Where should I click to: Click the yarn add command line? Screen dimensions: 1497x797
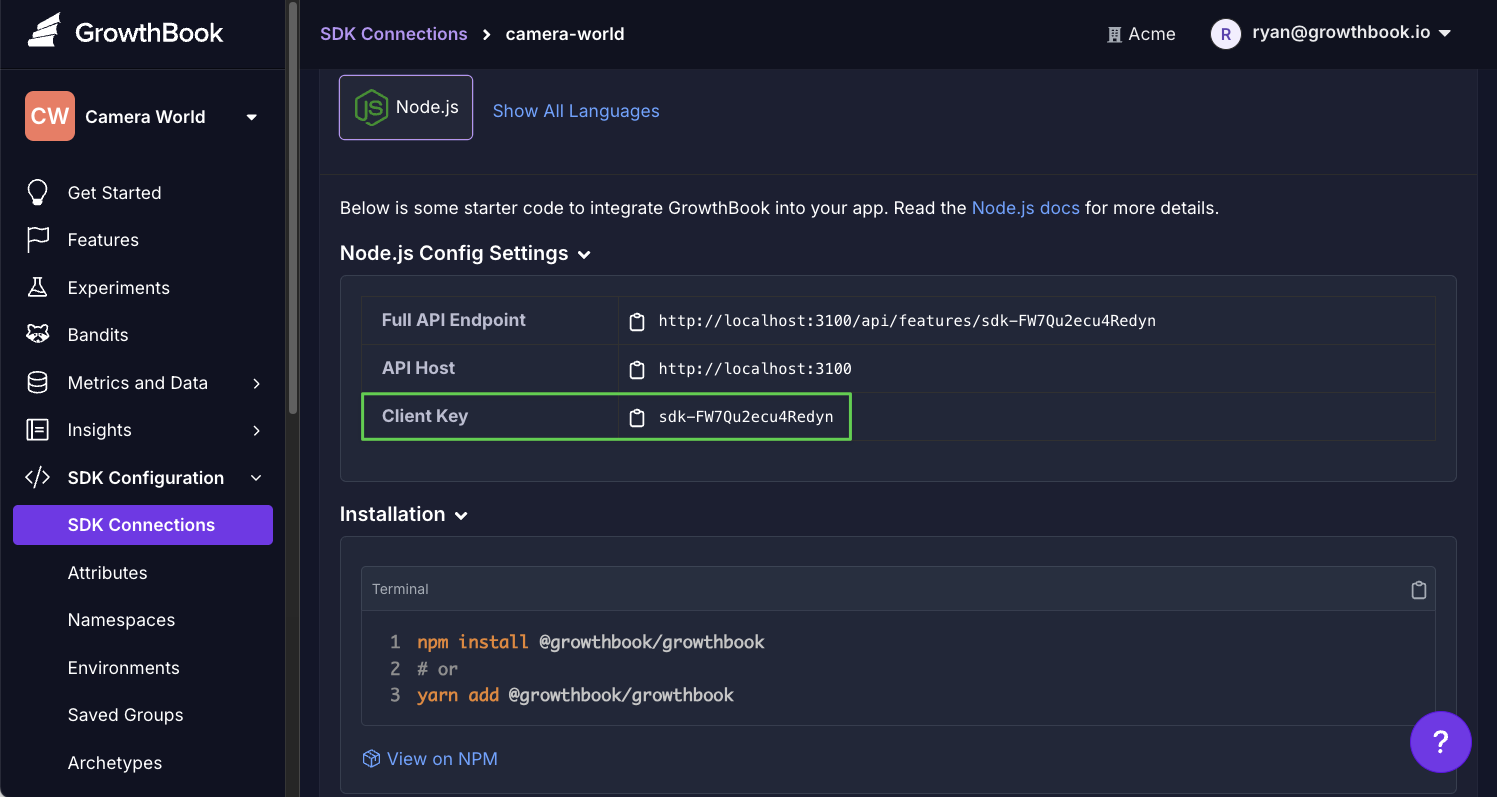tap(575, 695)
